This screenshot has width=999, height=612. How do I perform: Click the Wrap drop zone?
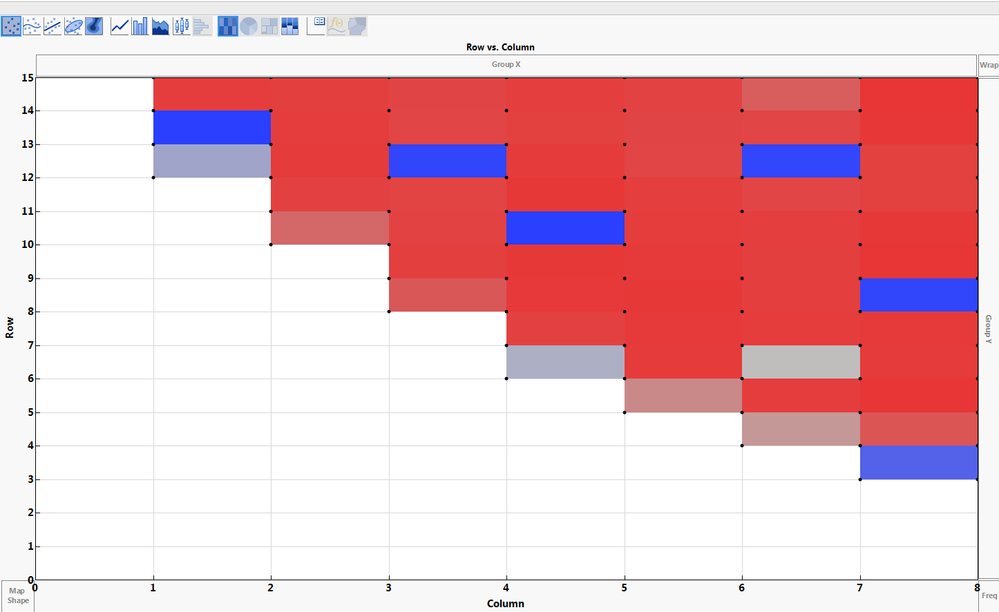click(988, 65)
